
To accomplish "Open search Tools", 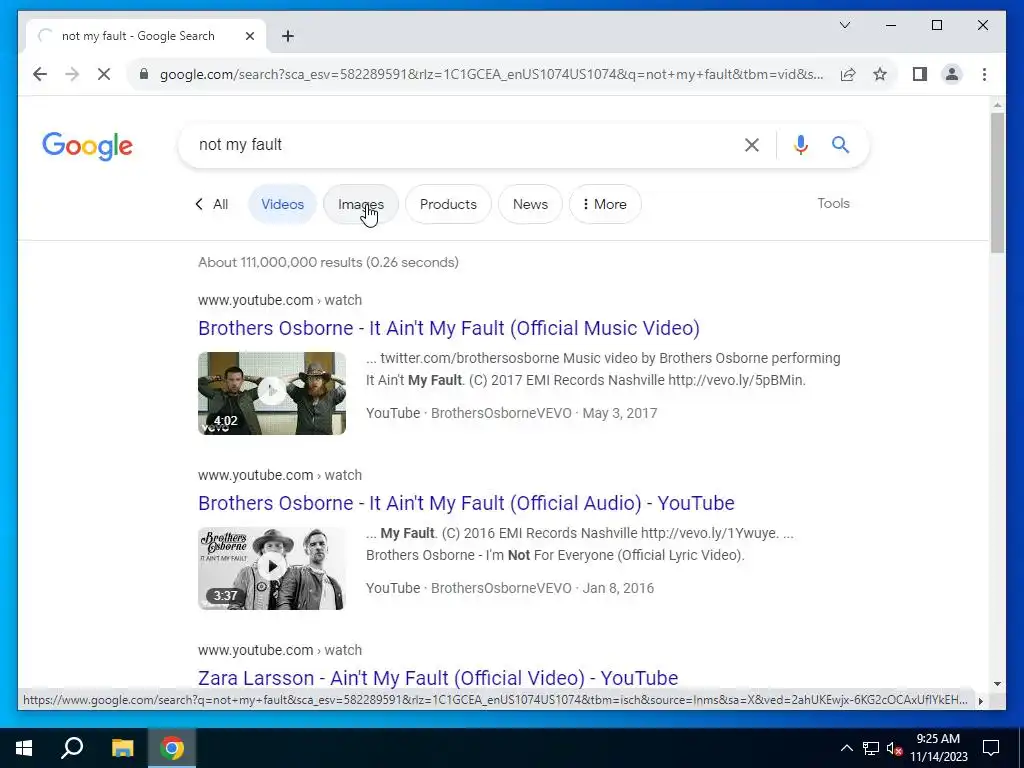I will 833,203.
